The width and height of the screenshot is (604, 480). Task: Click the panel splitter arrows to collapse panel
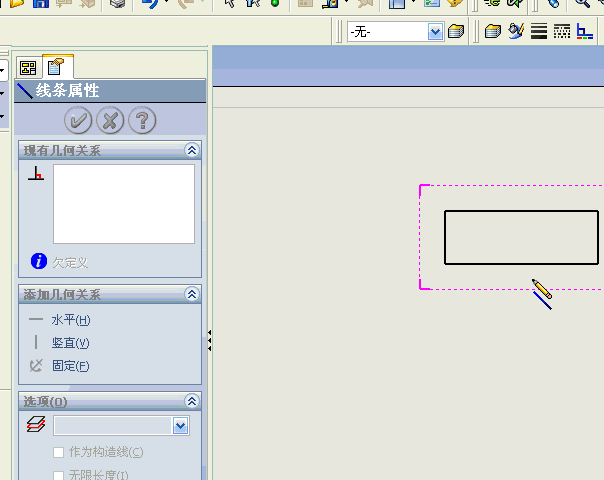pos(209,341)
